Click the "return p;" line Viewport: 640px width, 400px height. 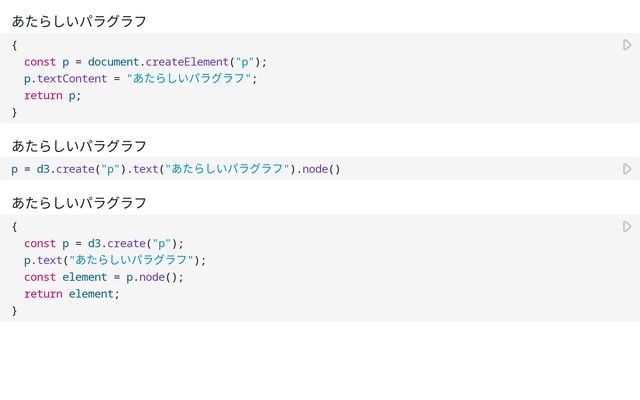point(52,96)
